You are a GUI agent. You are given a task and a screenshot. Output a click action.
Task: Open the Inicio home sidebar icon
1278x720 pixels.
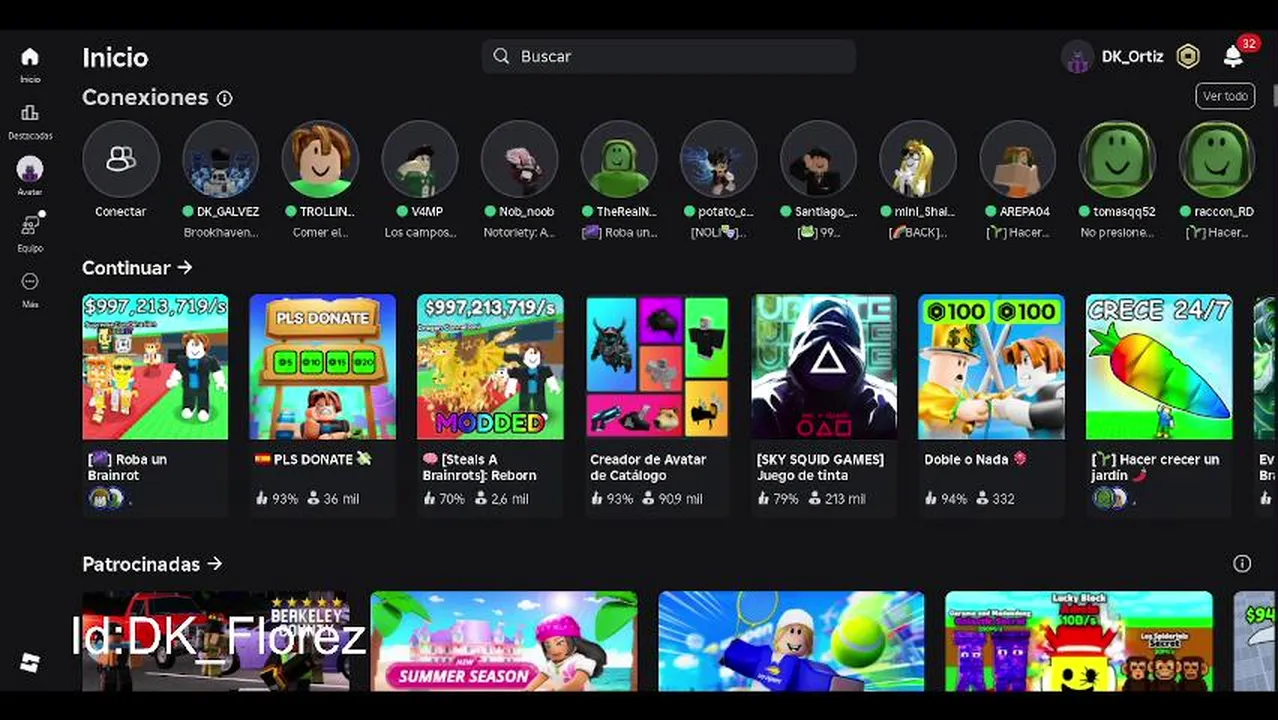pyautogui.click(x=30, y=57)
